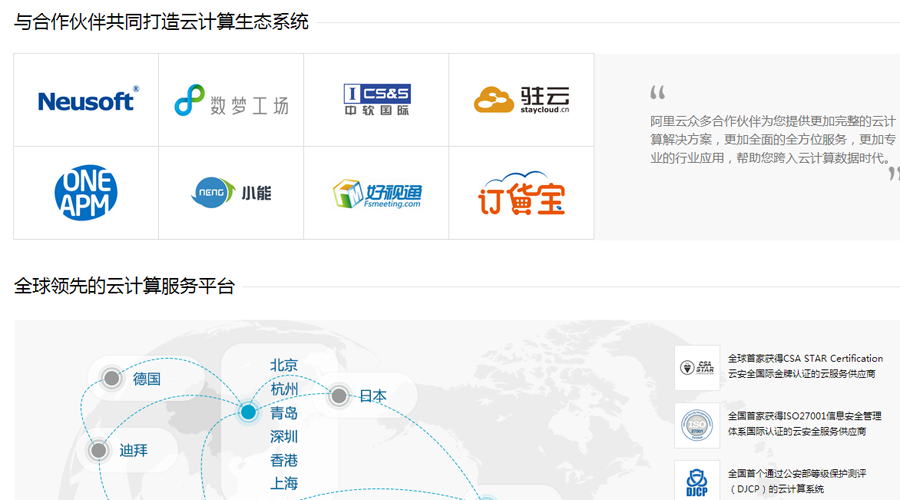Viewport: 900px width, 500px height.
Task: Select the 日本 map node marker
Action: pyautogui.click(x=339, y=396)
